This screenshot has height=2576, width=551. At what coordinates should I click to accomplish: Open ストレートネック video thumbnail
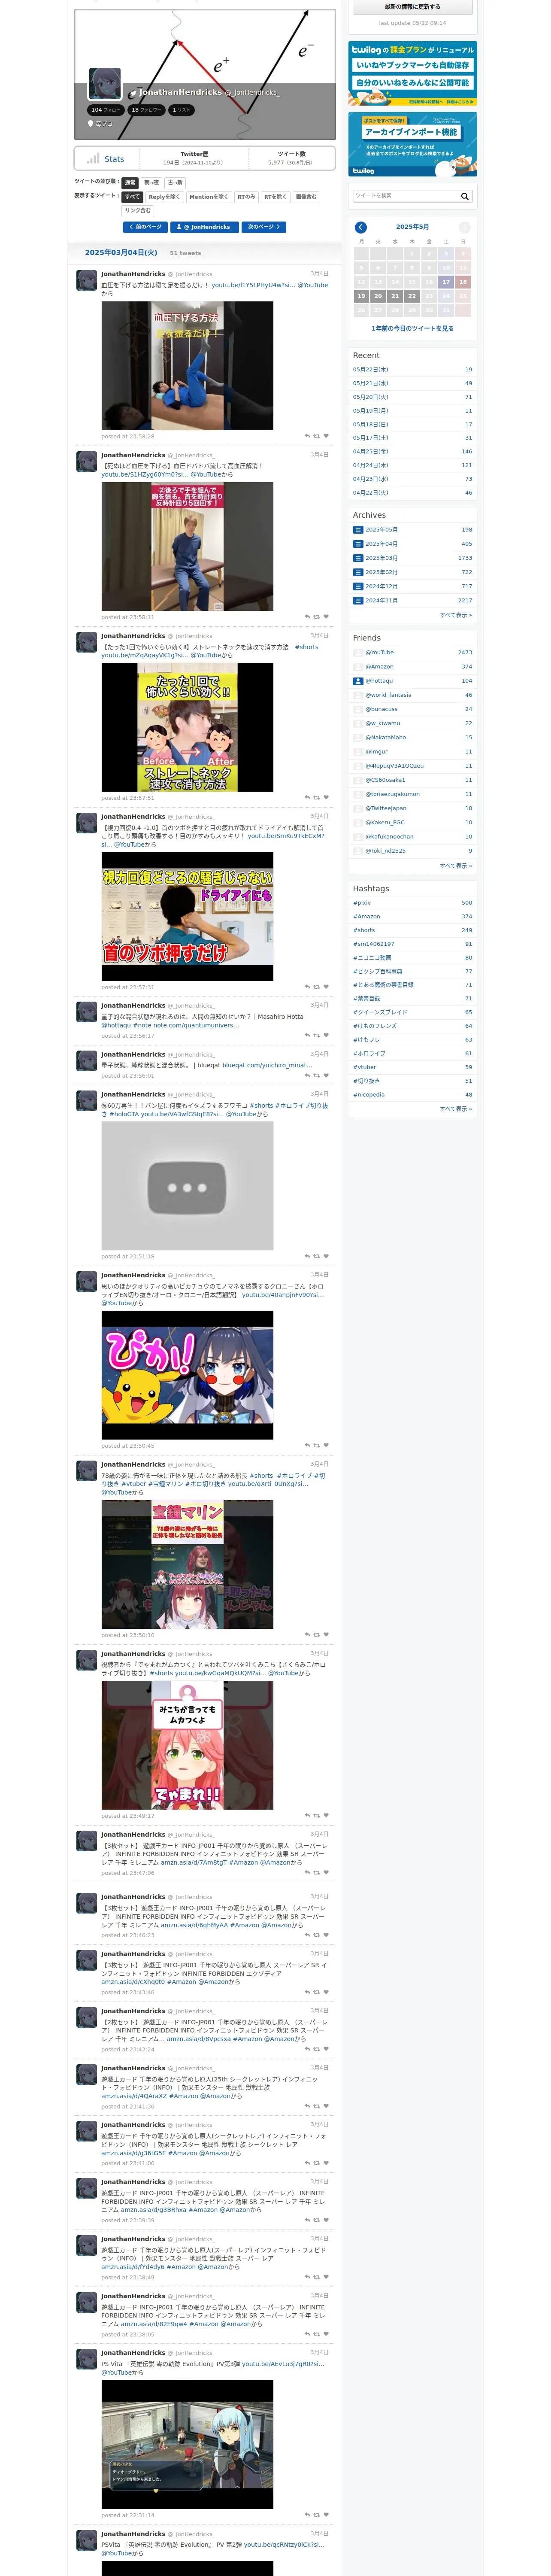coord(187,727)
